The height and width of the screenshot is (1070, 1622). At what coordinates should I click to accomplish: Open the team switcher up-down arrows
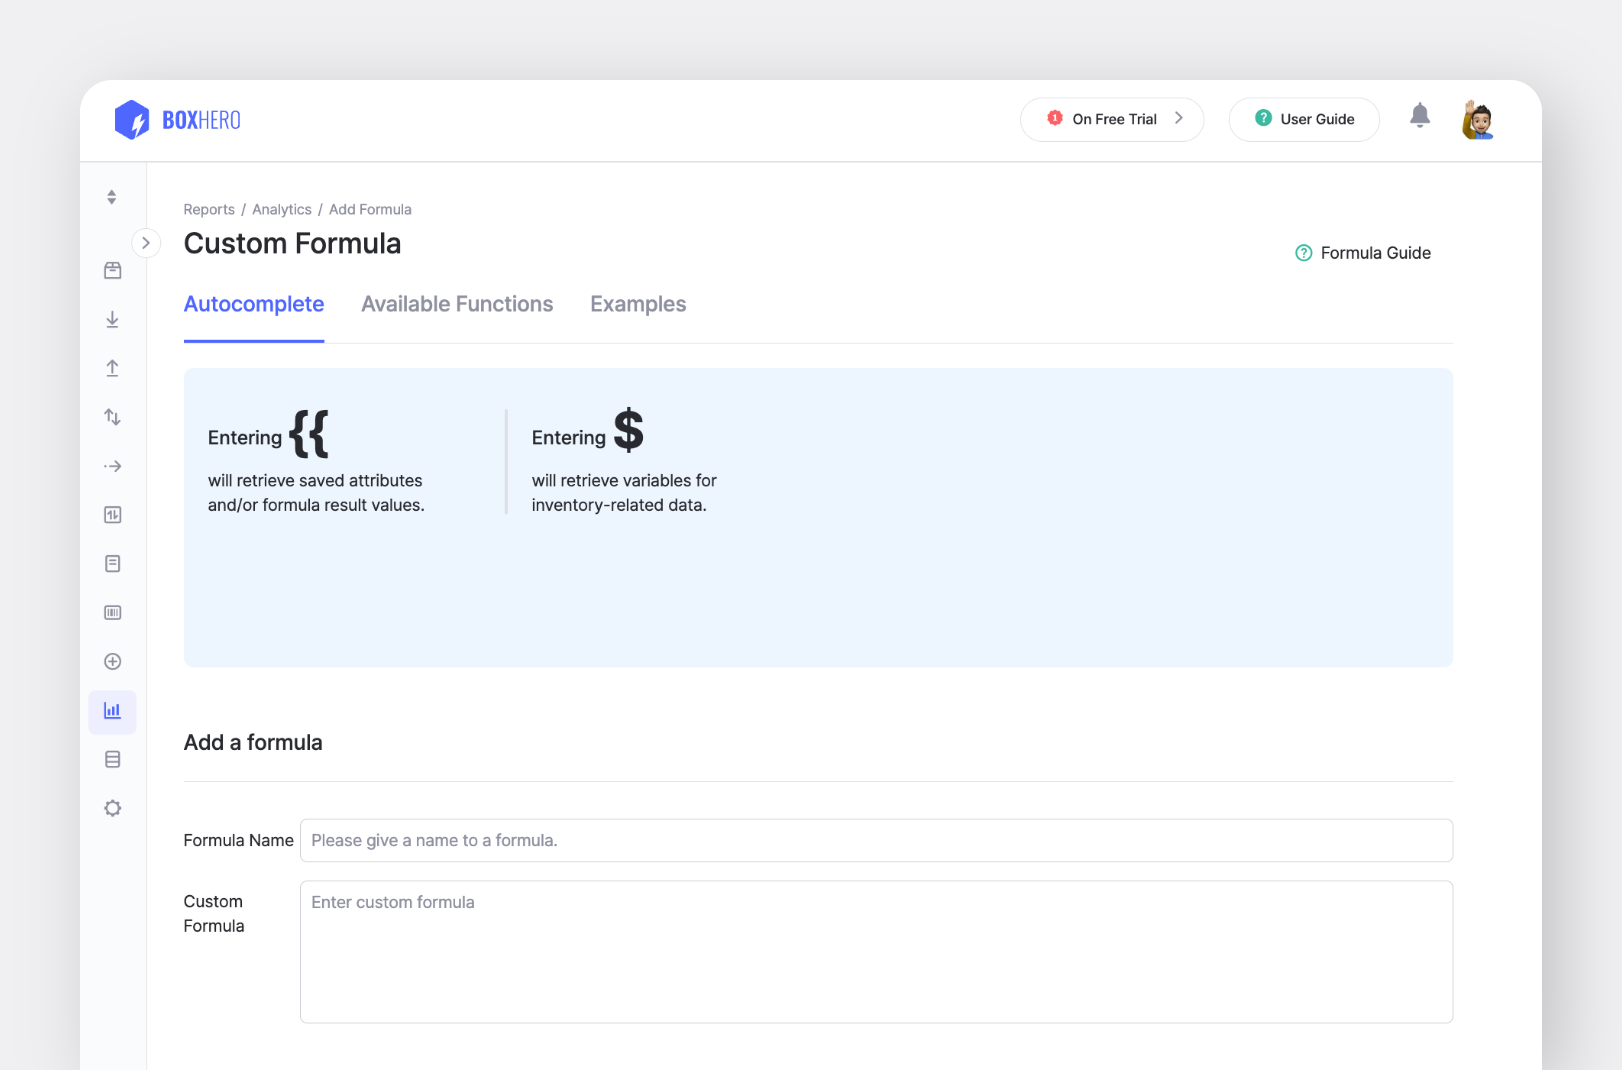112,197
